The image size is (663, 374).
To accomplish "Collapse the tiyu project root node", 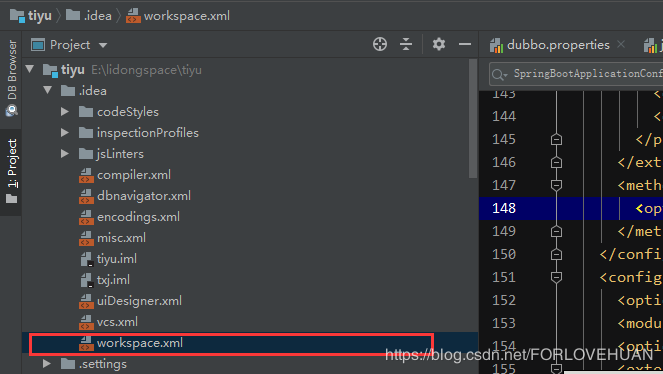I will click(30, 69).
